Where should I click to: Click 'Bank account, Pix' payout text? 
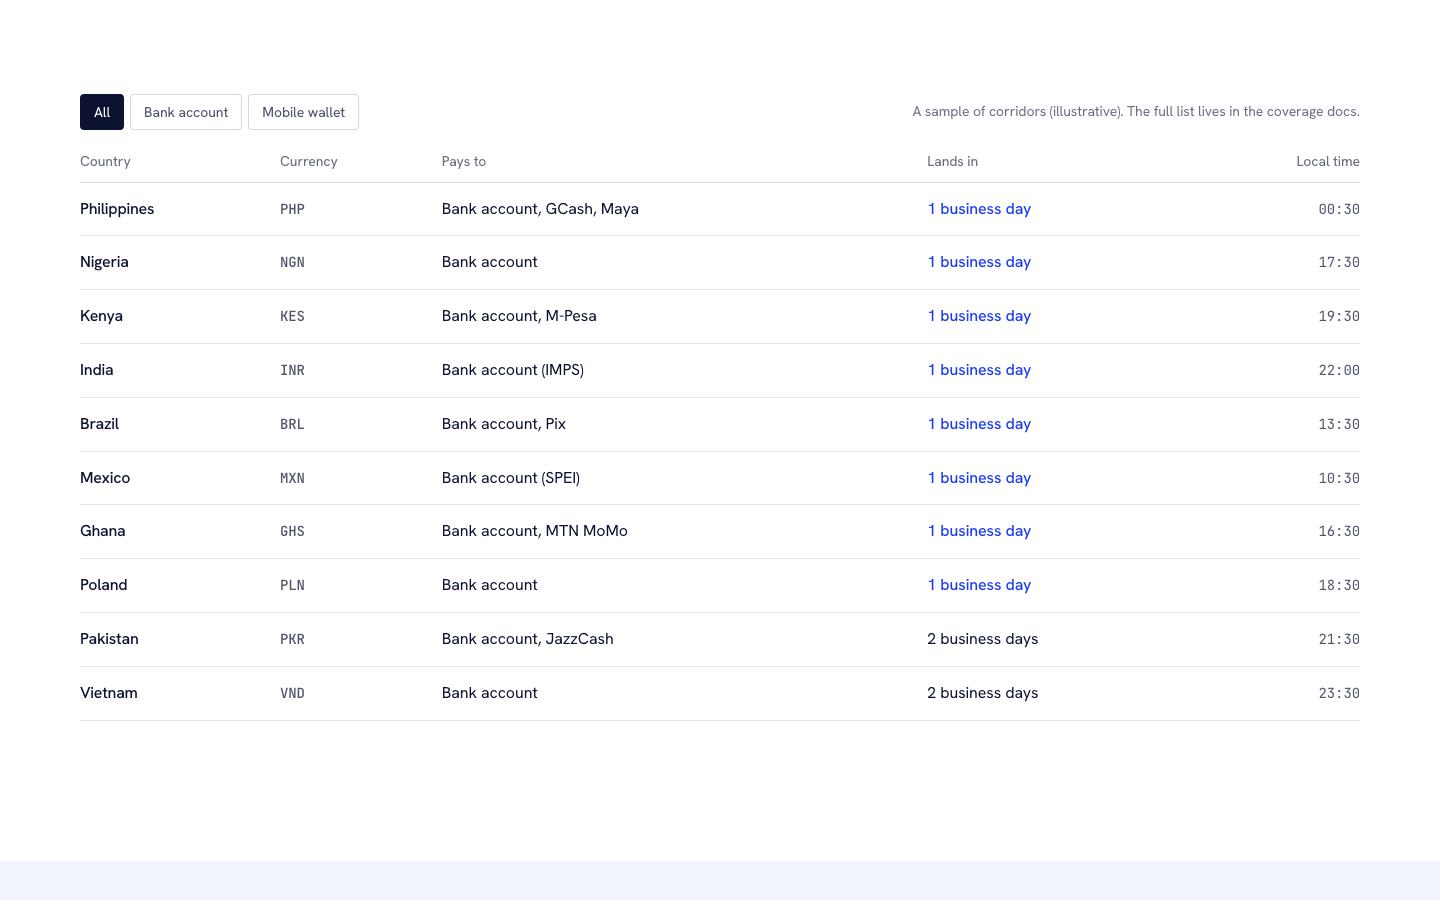click(x=504, y=424)
